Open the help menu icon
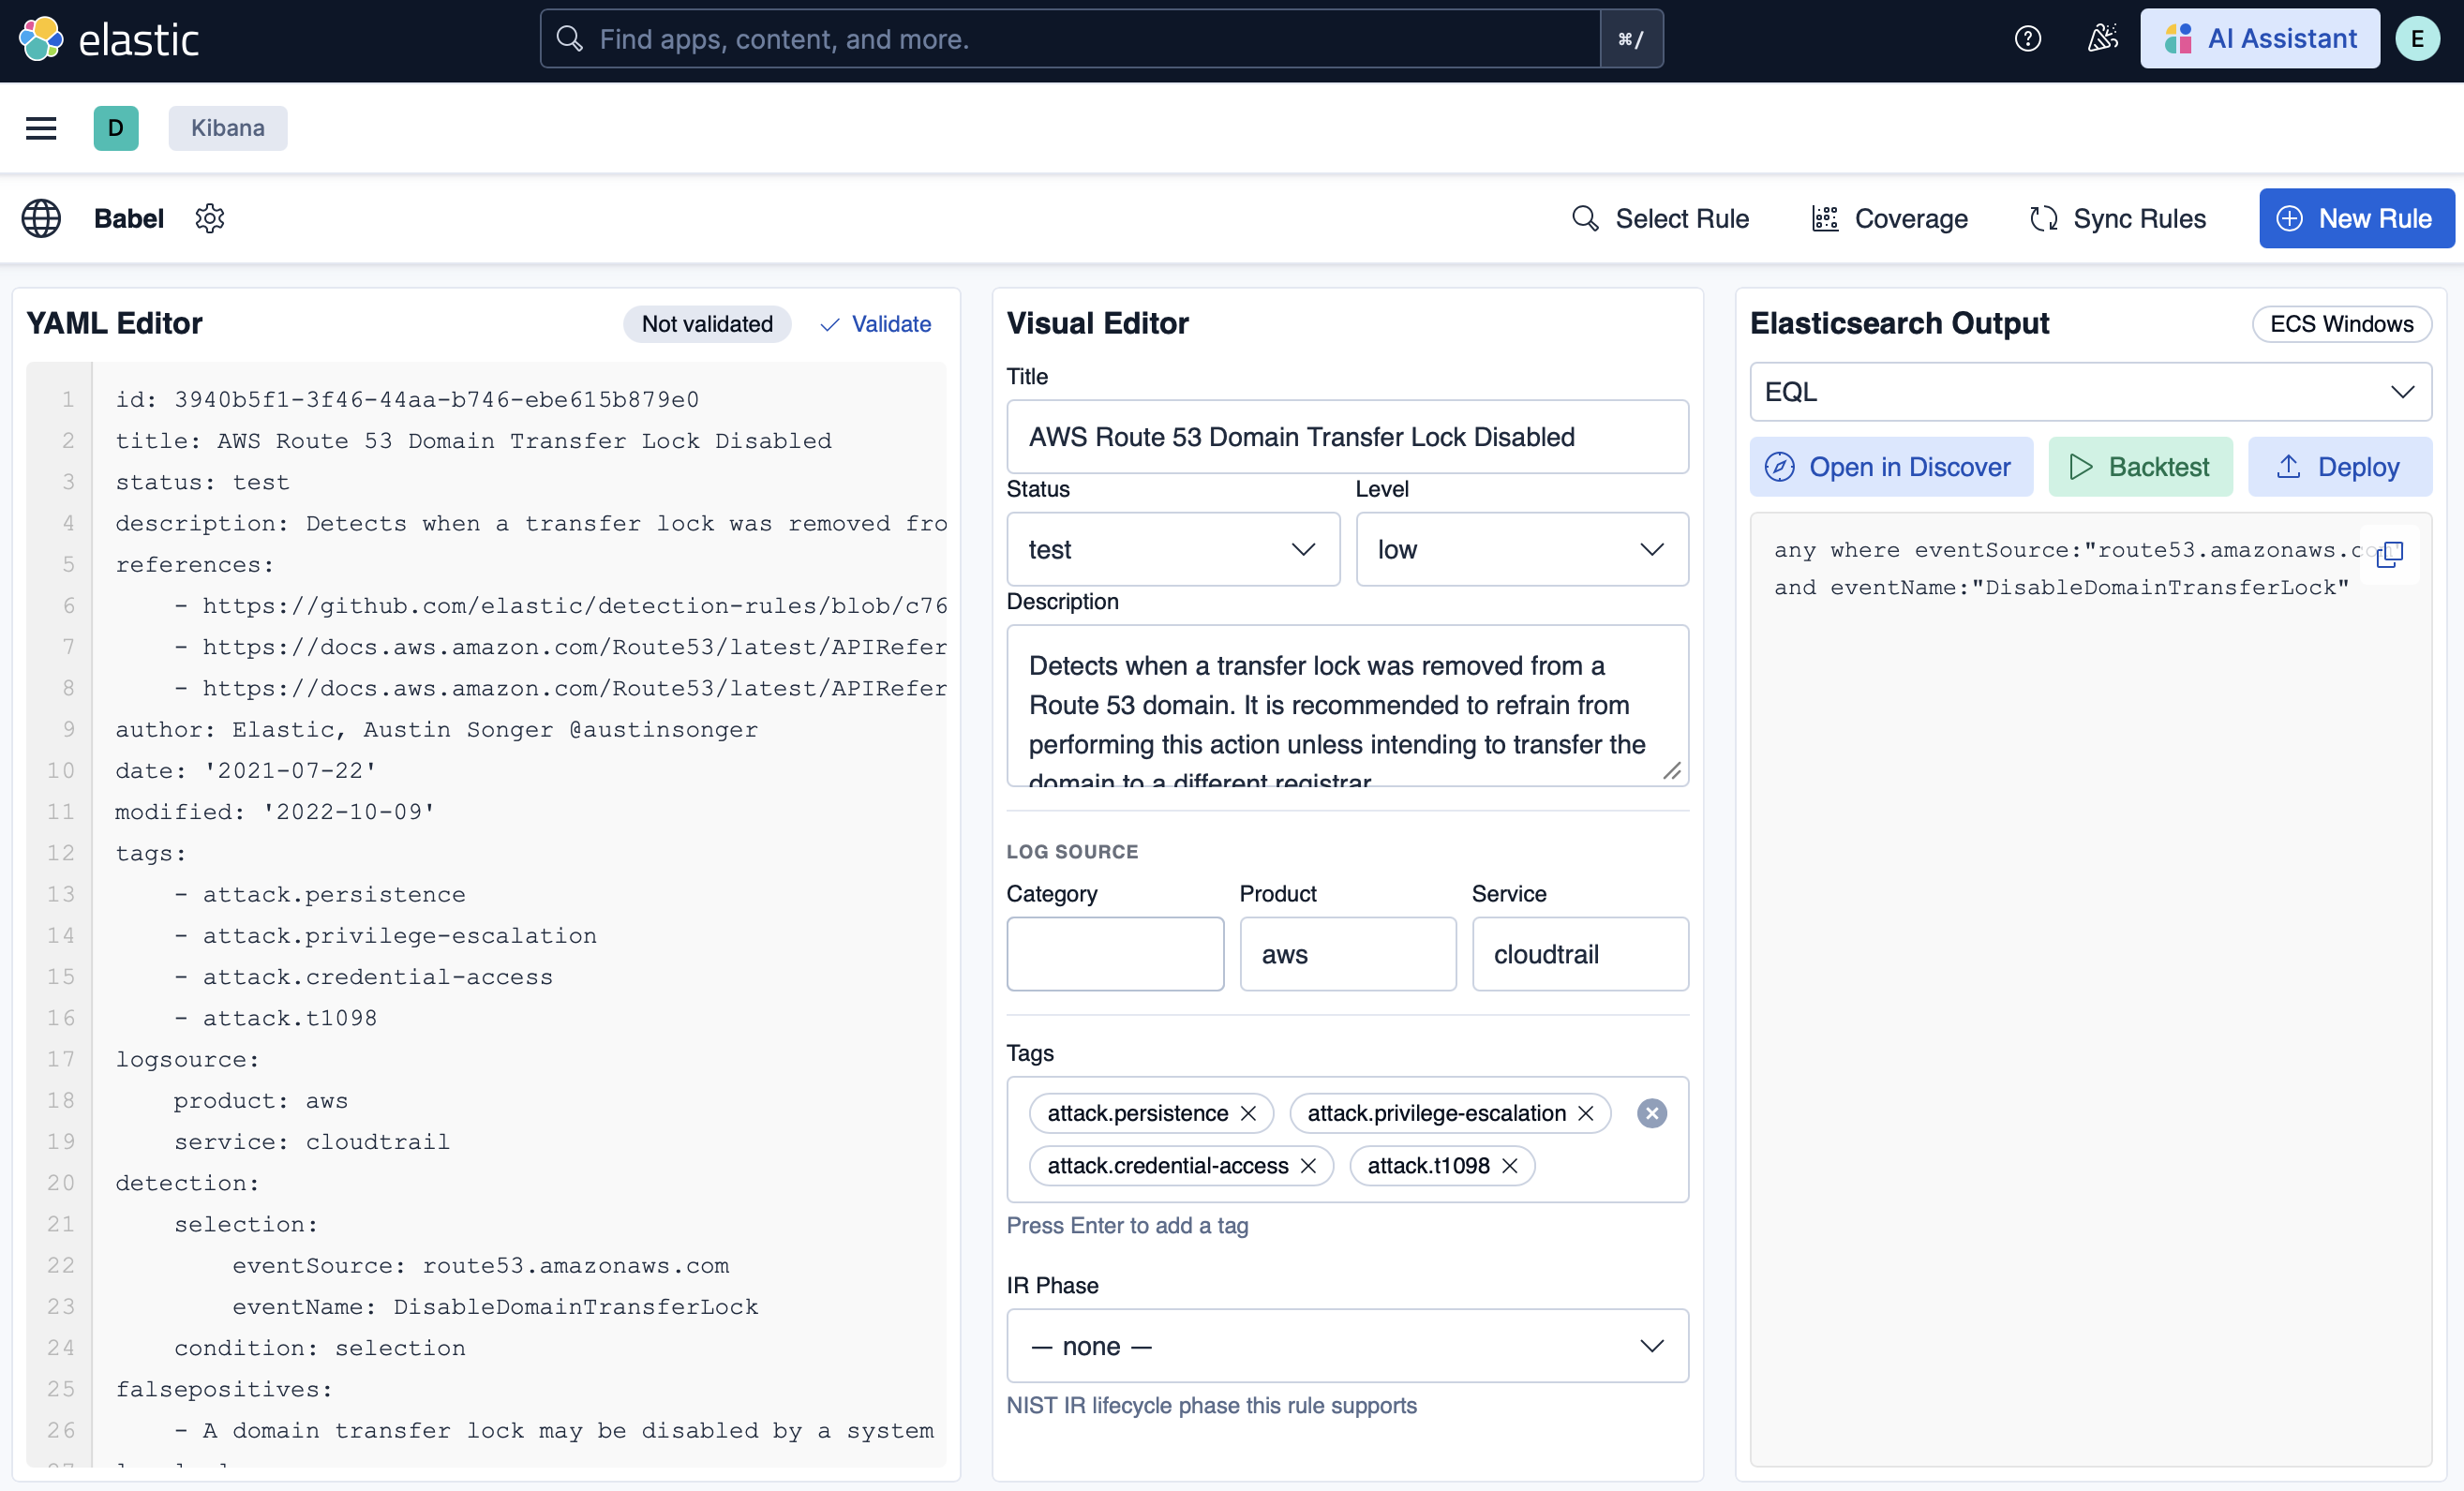 (x=2027, y=39)
